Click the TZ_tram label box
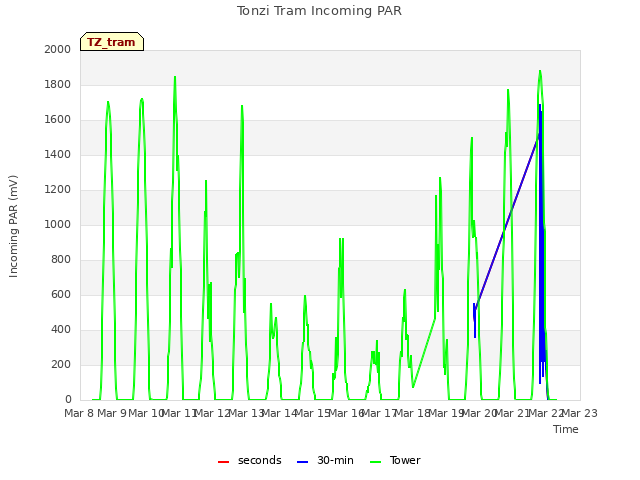640x480 pixels. click(112, 42)
